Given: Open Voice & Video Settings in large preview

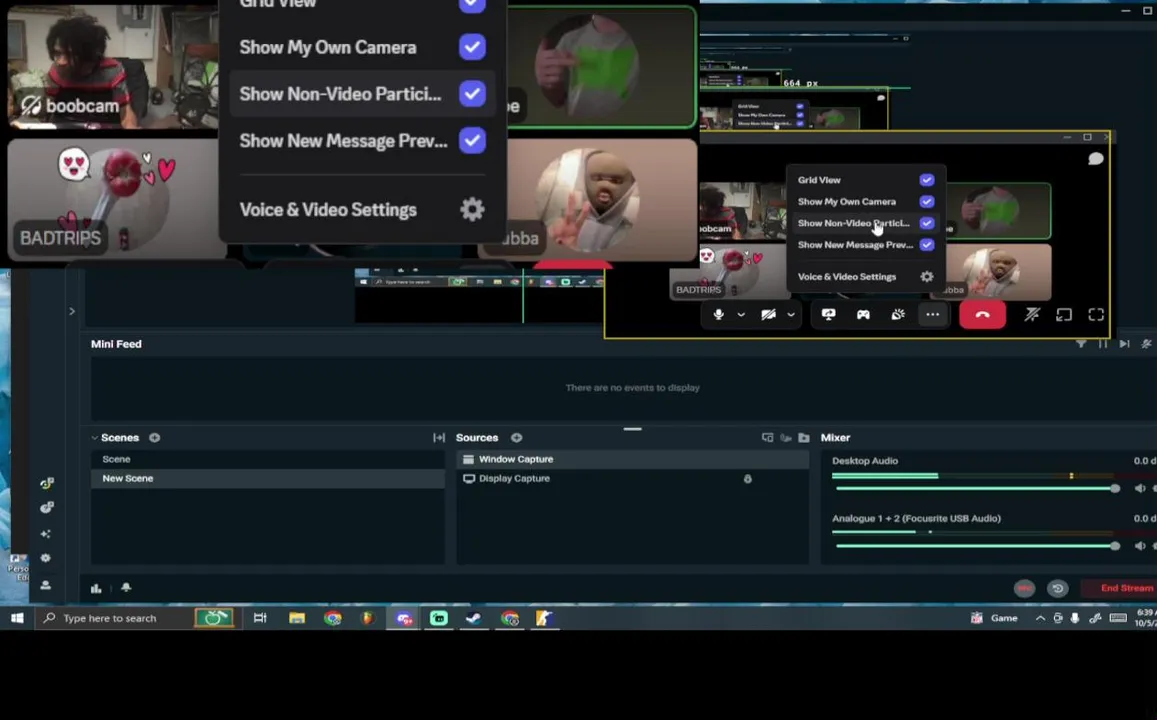Looking at the screenshot, I should coord(362,210).
